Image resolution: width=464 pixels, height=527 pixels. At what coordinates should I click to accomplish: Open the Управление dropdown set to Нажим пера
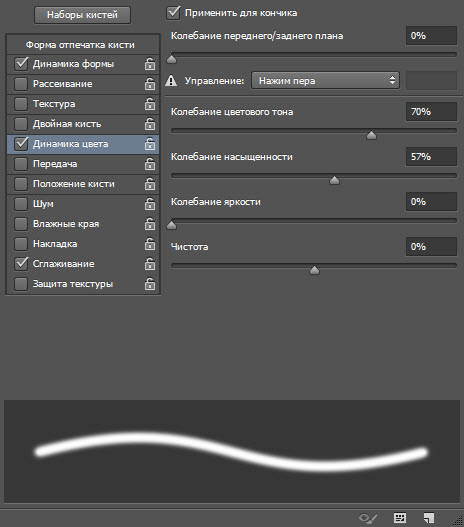click(x=325, y=81)
